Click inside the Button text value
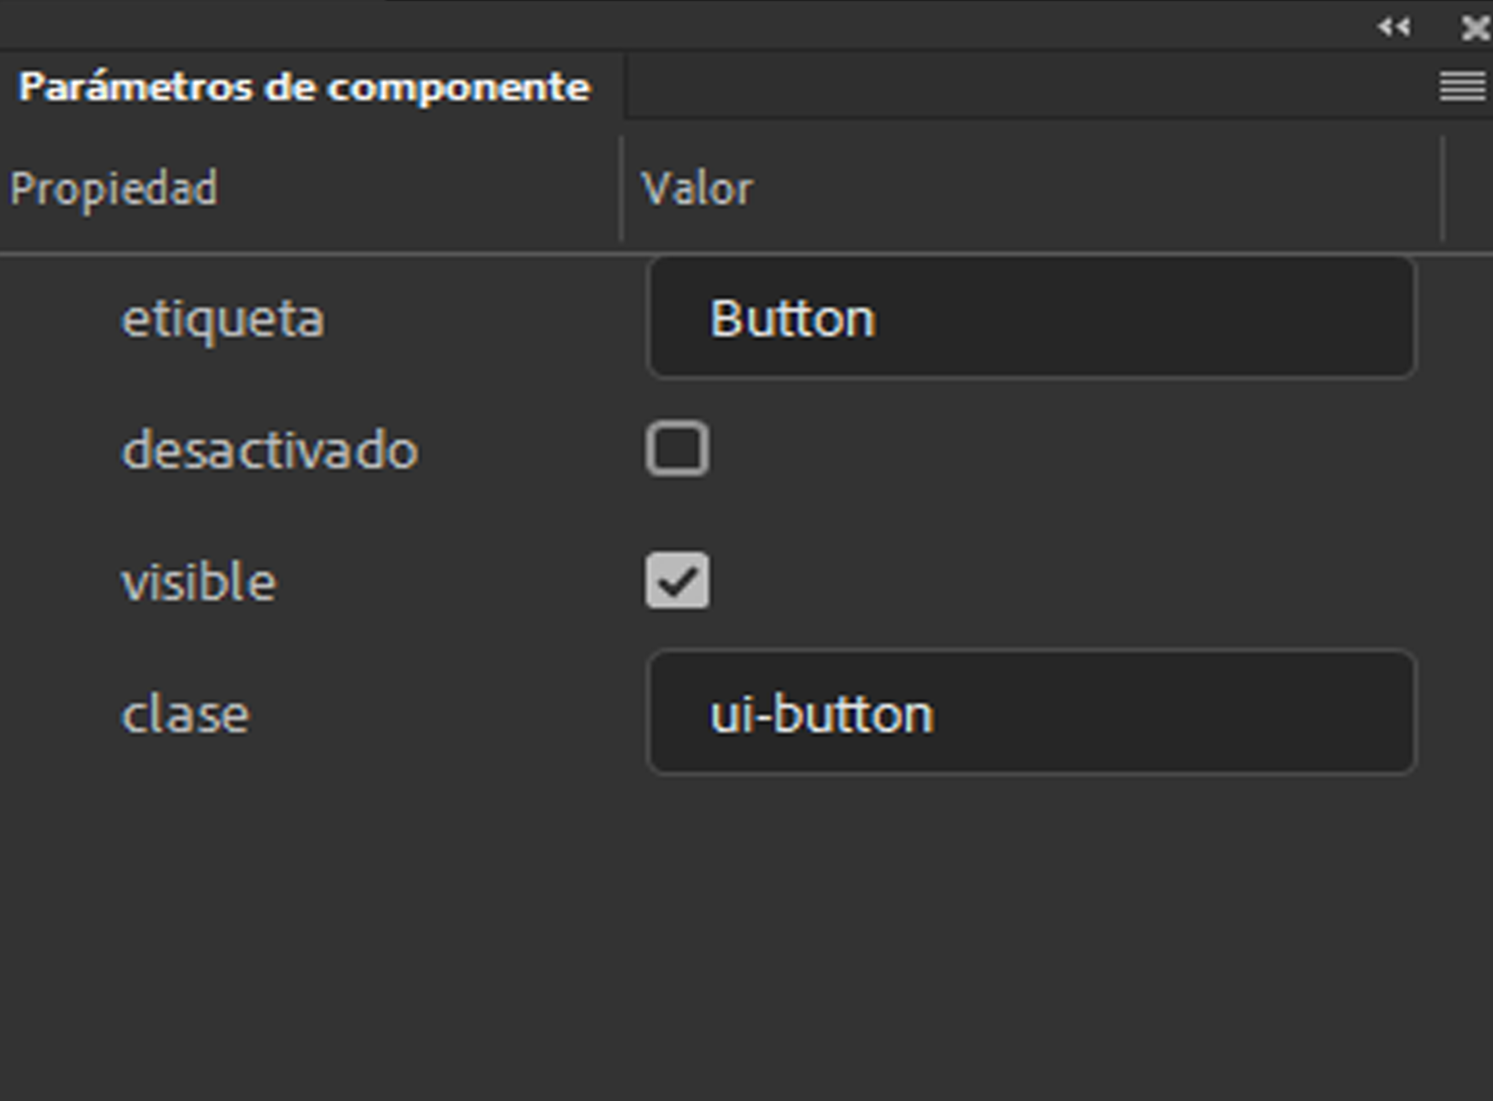Viewport: 1493px width, 1101px height. point(791,317)
